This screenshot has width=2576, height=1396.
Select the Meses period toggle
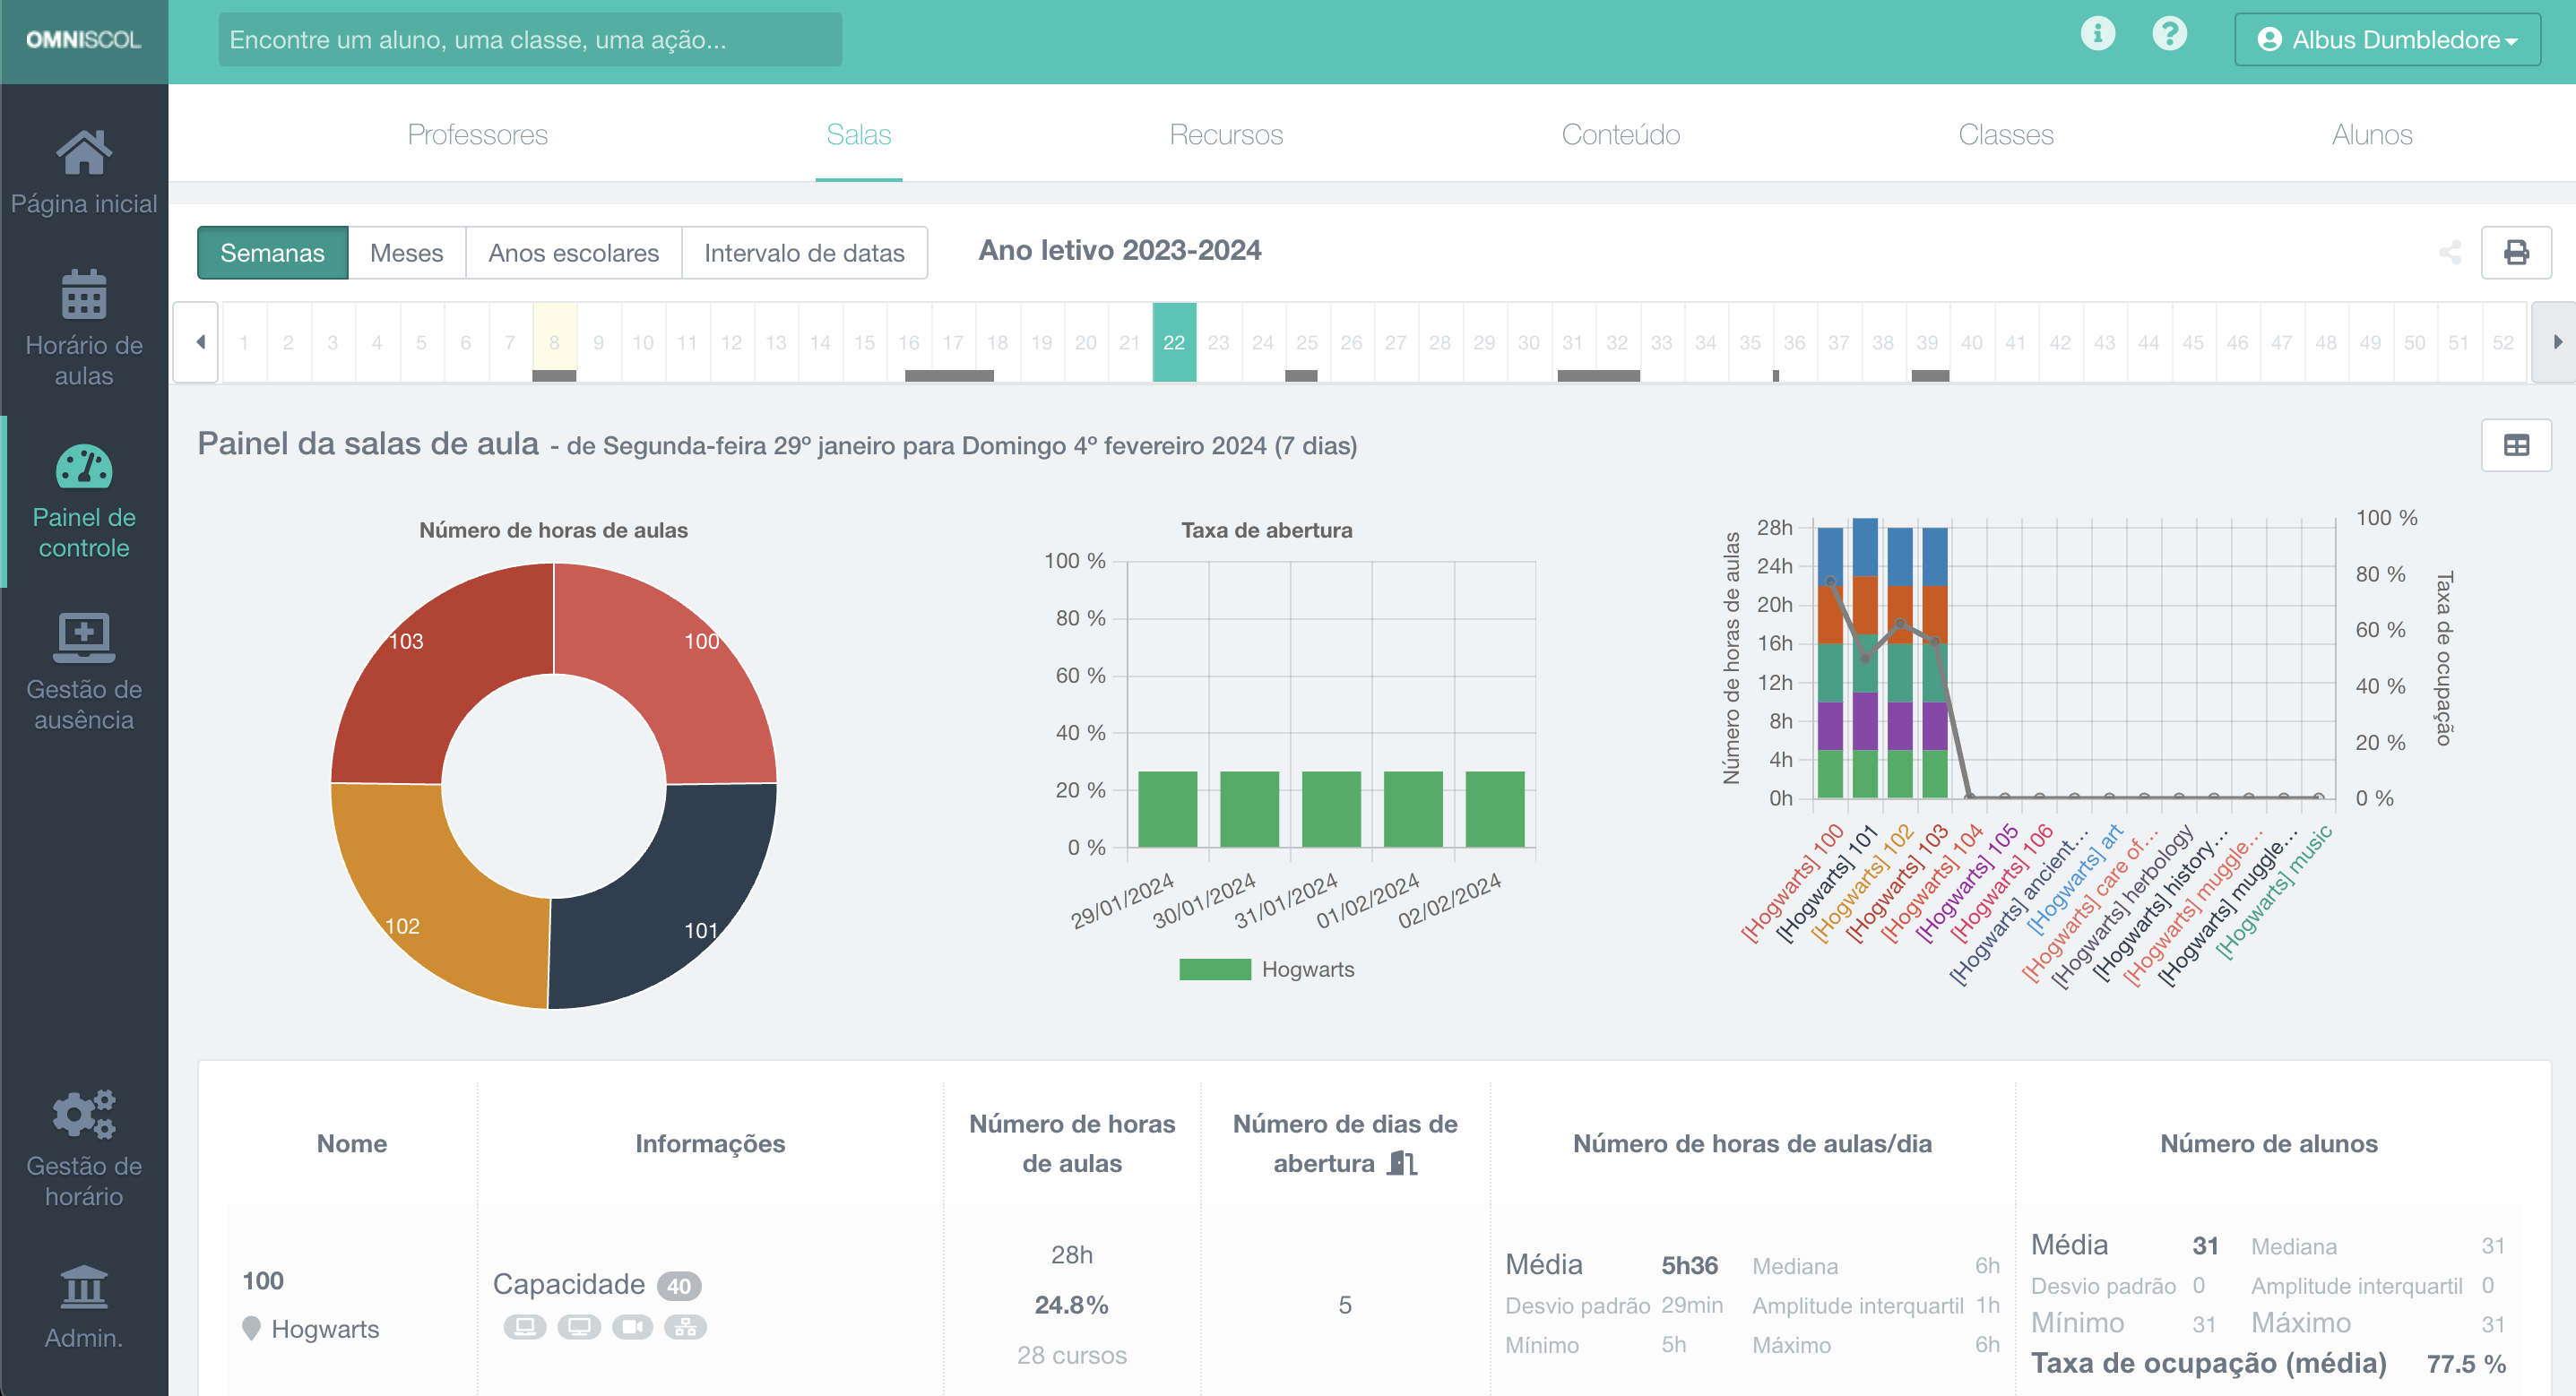406,253
